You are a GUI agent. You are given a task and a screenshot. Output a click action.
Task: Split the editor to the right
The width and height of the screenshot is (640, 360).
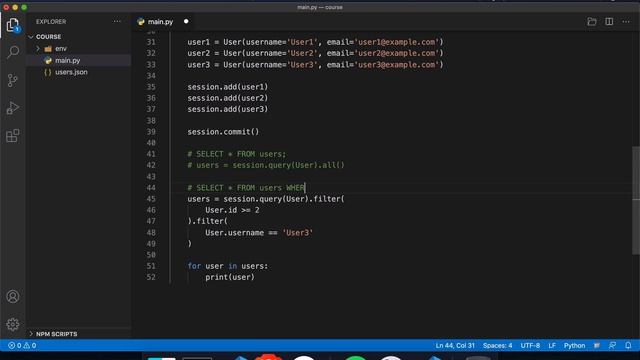coord(609,22)
